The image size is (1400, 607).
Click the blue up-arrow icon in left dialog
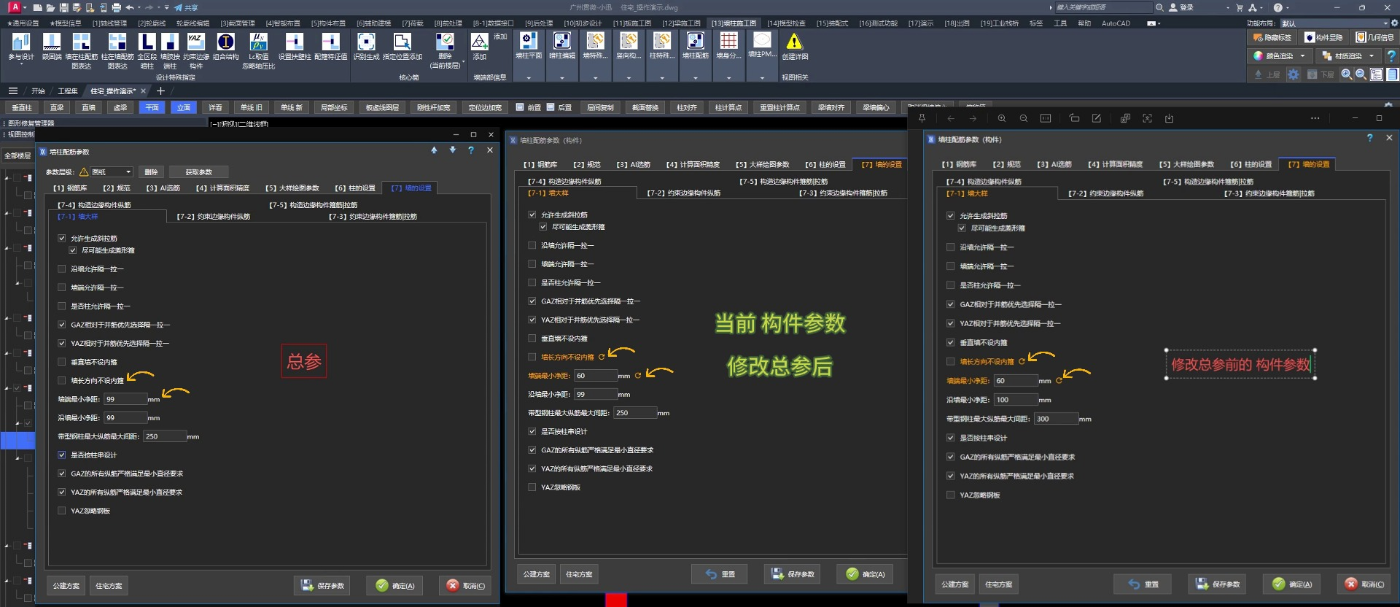pyautogui.click(x=434, y=150)
